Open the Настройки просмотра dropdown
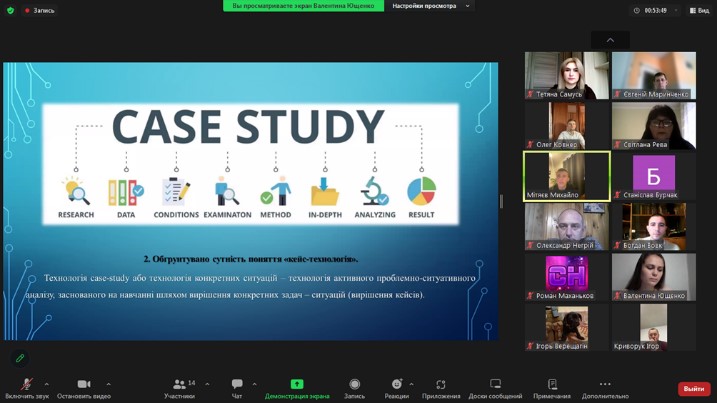Screen dimensions: 717x403 [x=430, y=6]
